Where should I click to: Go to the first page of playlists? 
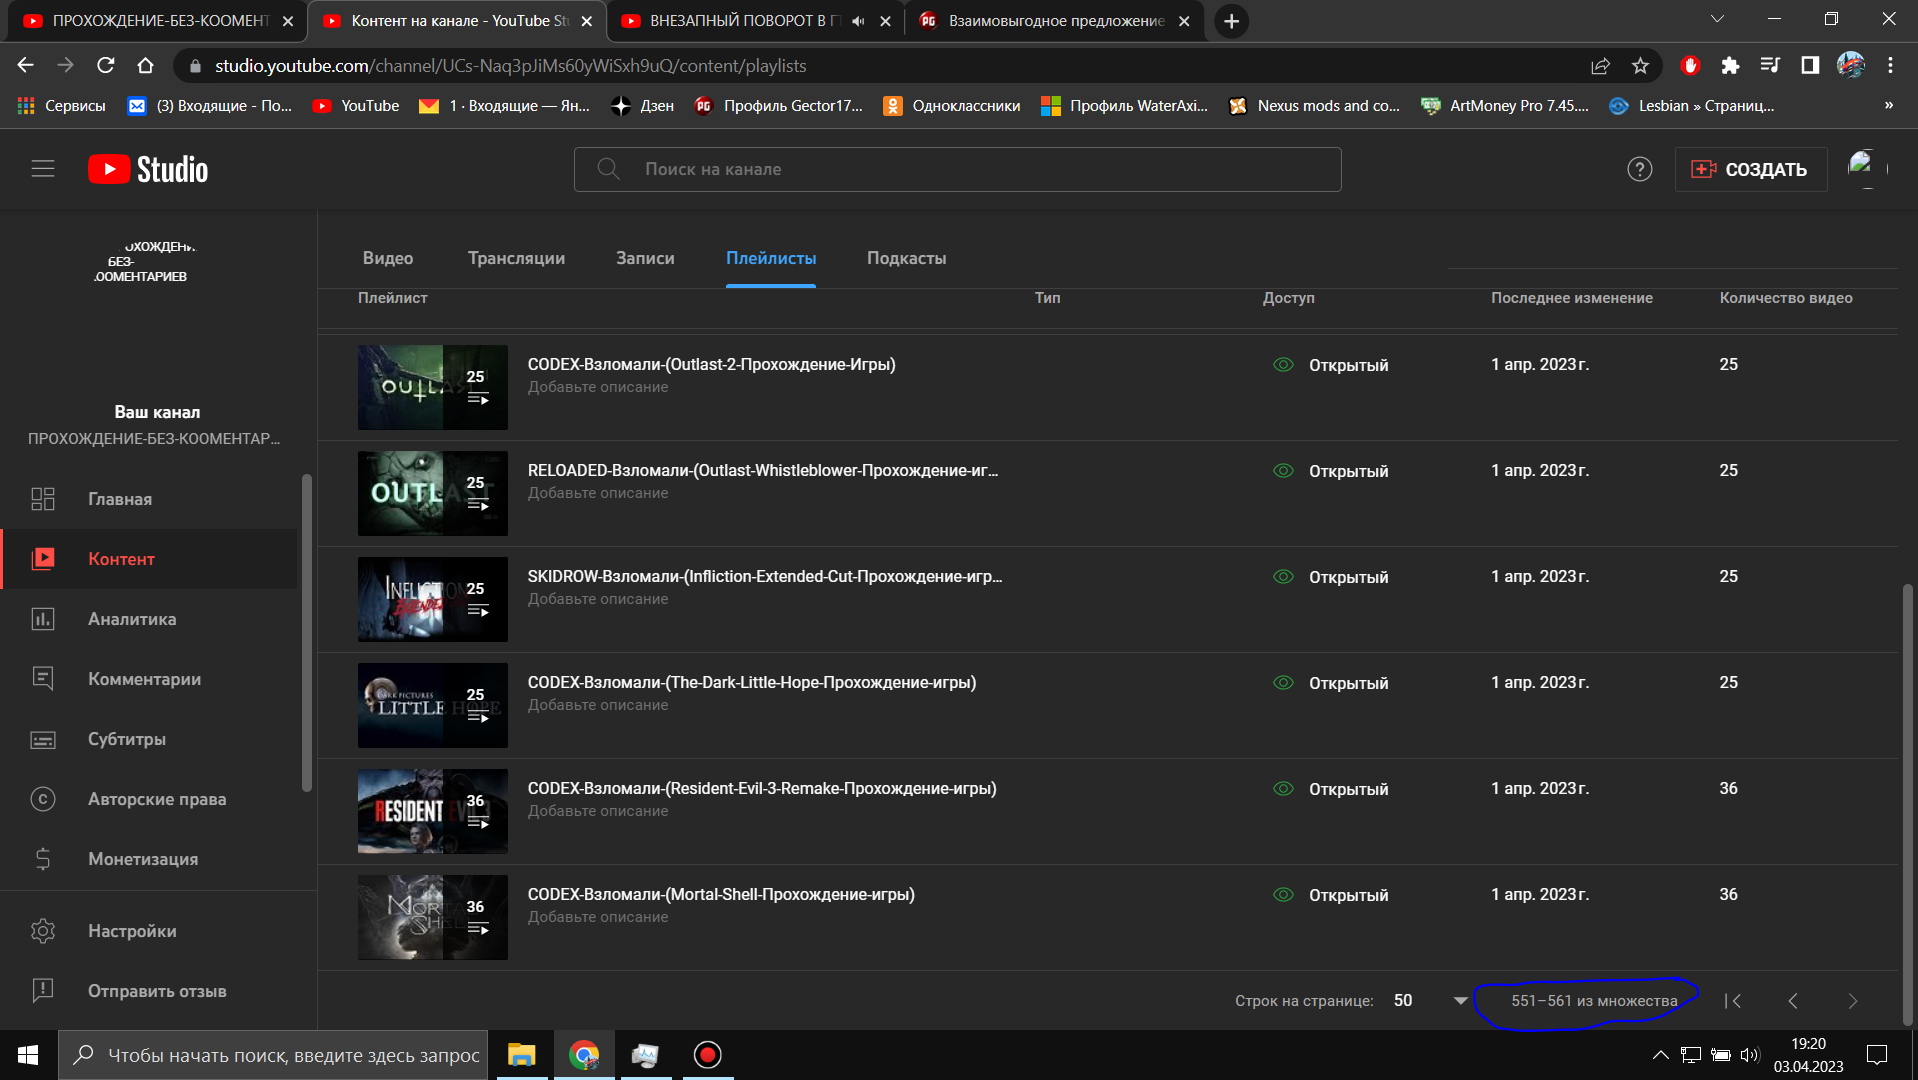click(1733, 1001)
